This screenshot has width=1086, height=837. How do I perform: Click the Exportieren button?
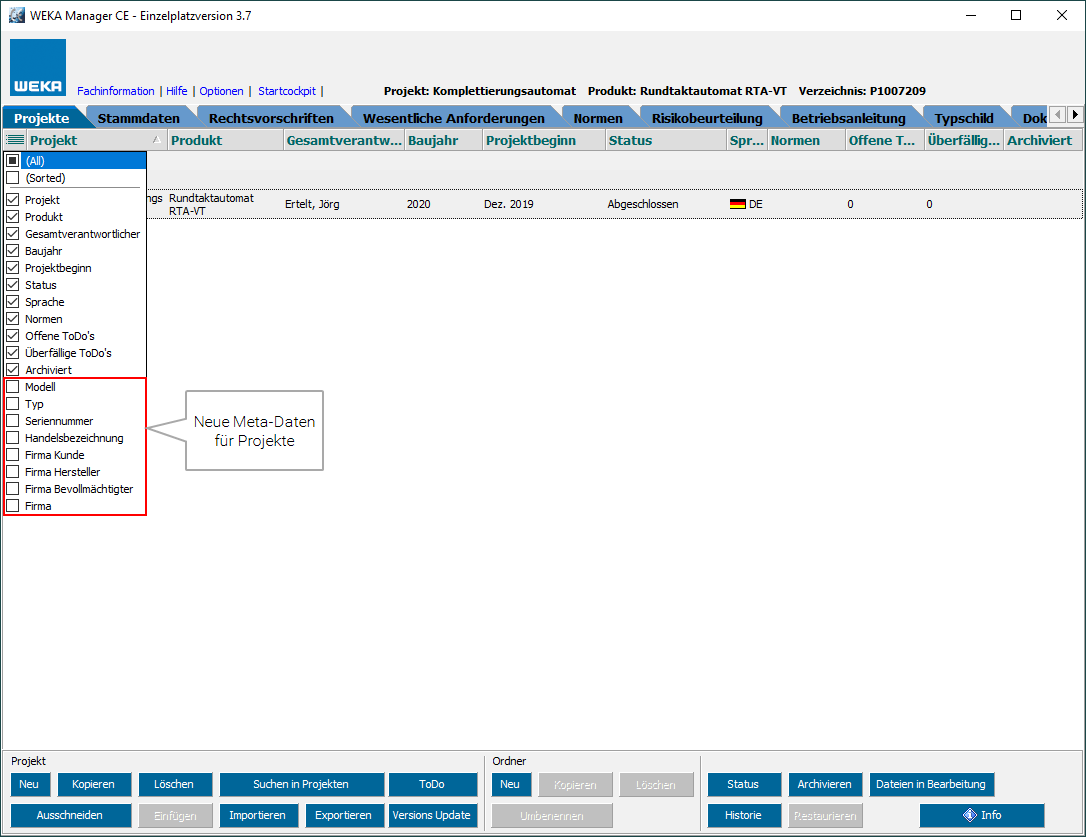coord(345,815)
